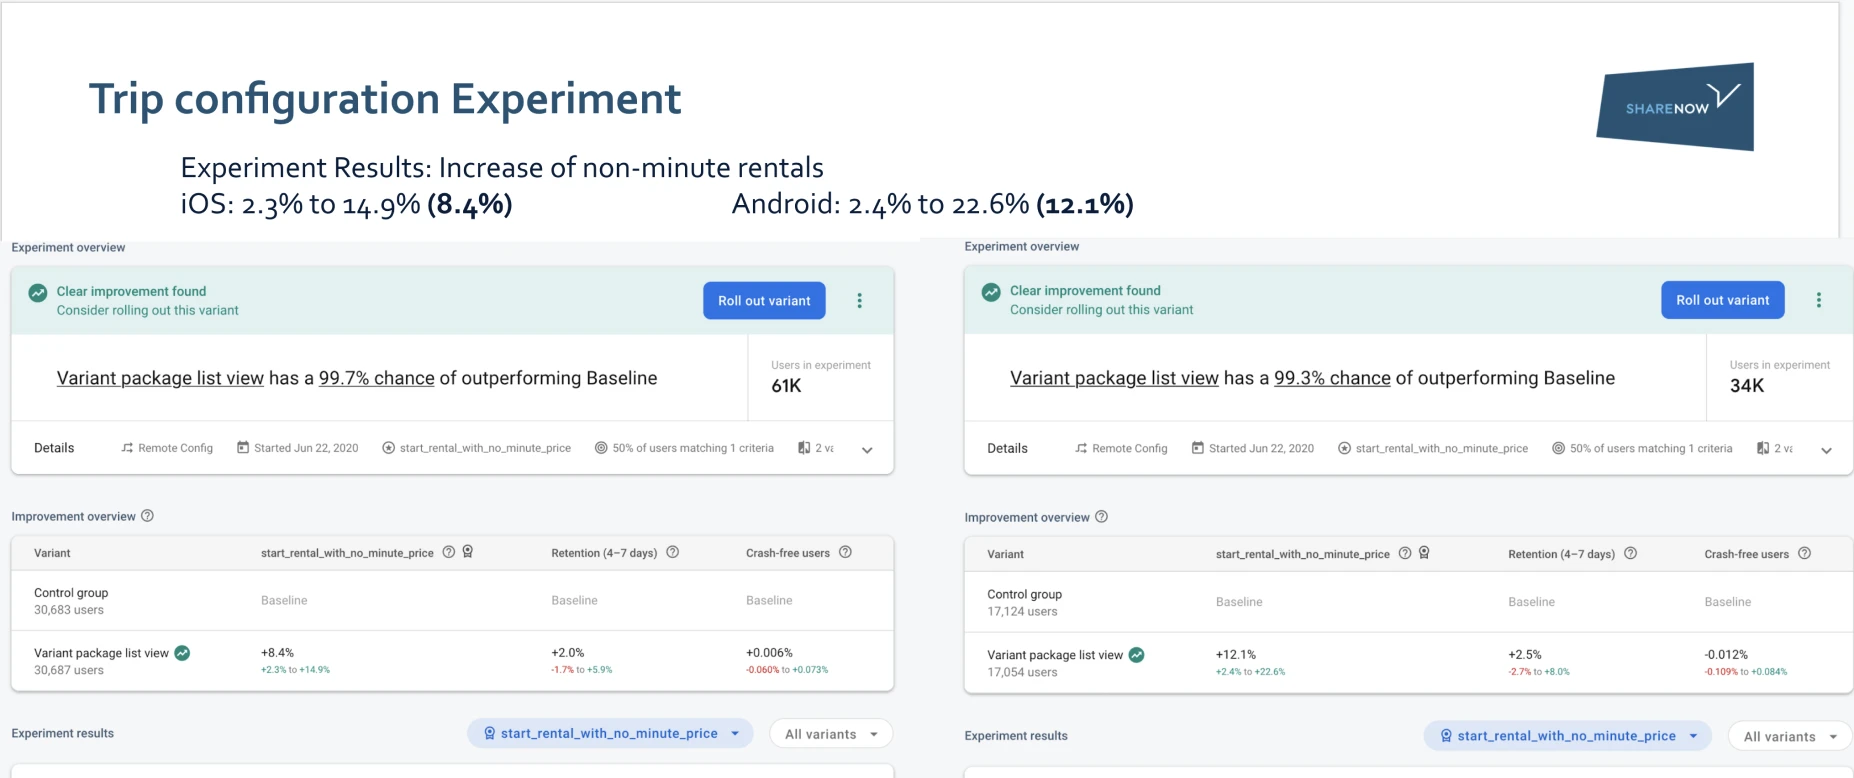Open right start_rental_with_no_minute_price metric dropdown
Viewport: 1854px width, 778px height.
(1567, 736)
